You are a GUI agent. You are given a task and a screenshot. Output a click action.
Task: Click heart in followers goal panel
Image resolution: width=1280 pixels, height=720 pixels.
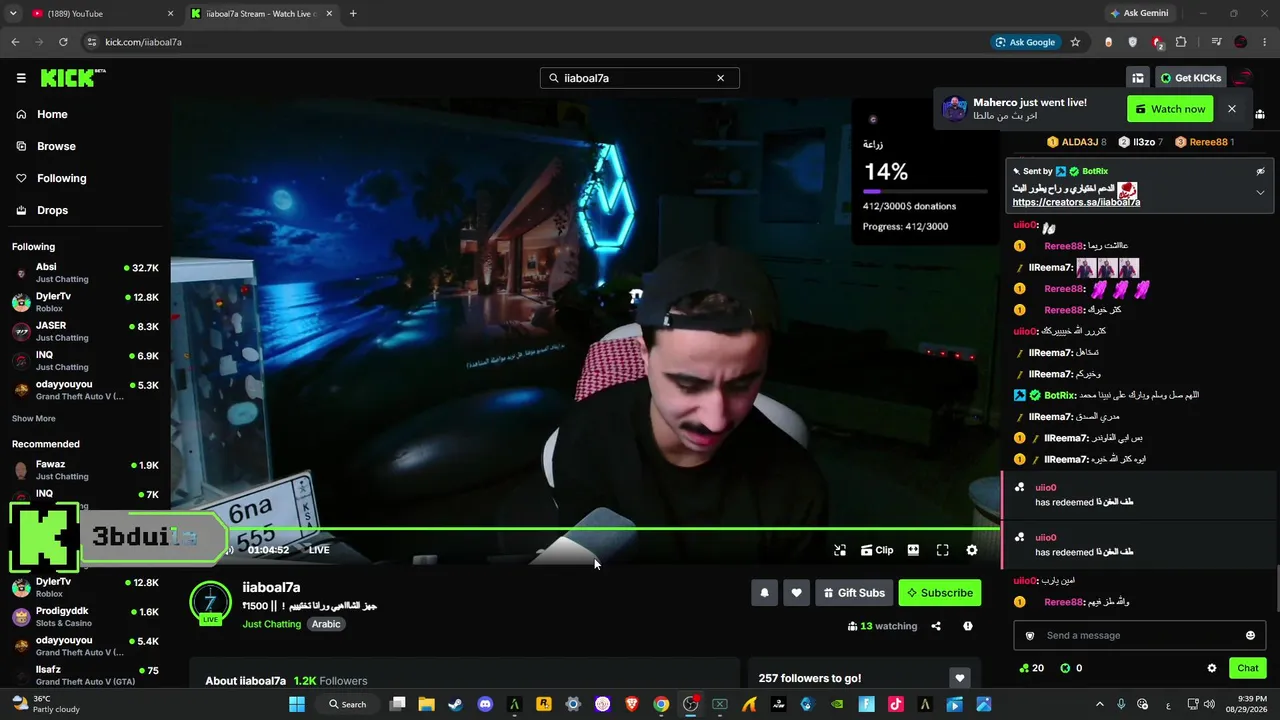(959, 678)
